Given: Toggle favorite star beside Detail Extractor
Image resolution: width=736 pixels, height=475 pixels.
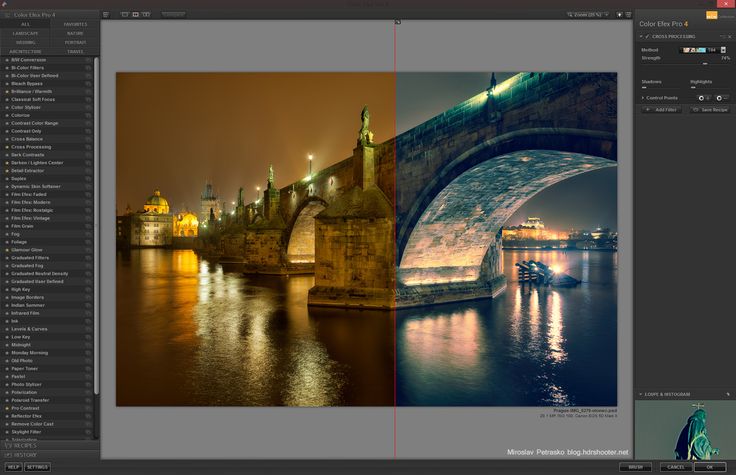Looking at the screenshot, I should pyautogui.click(x=6, y=171).
